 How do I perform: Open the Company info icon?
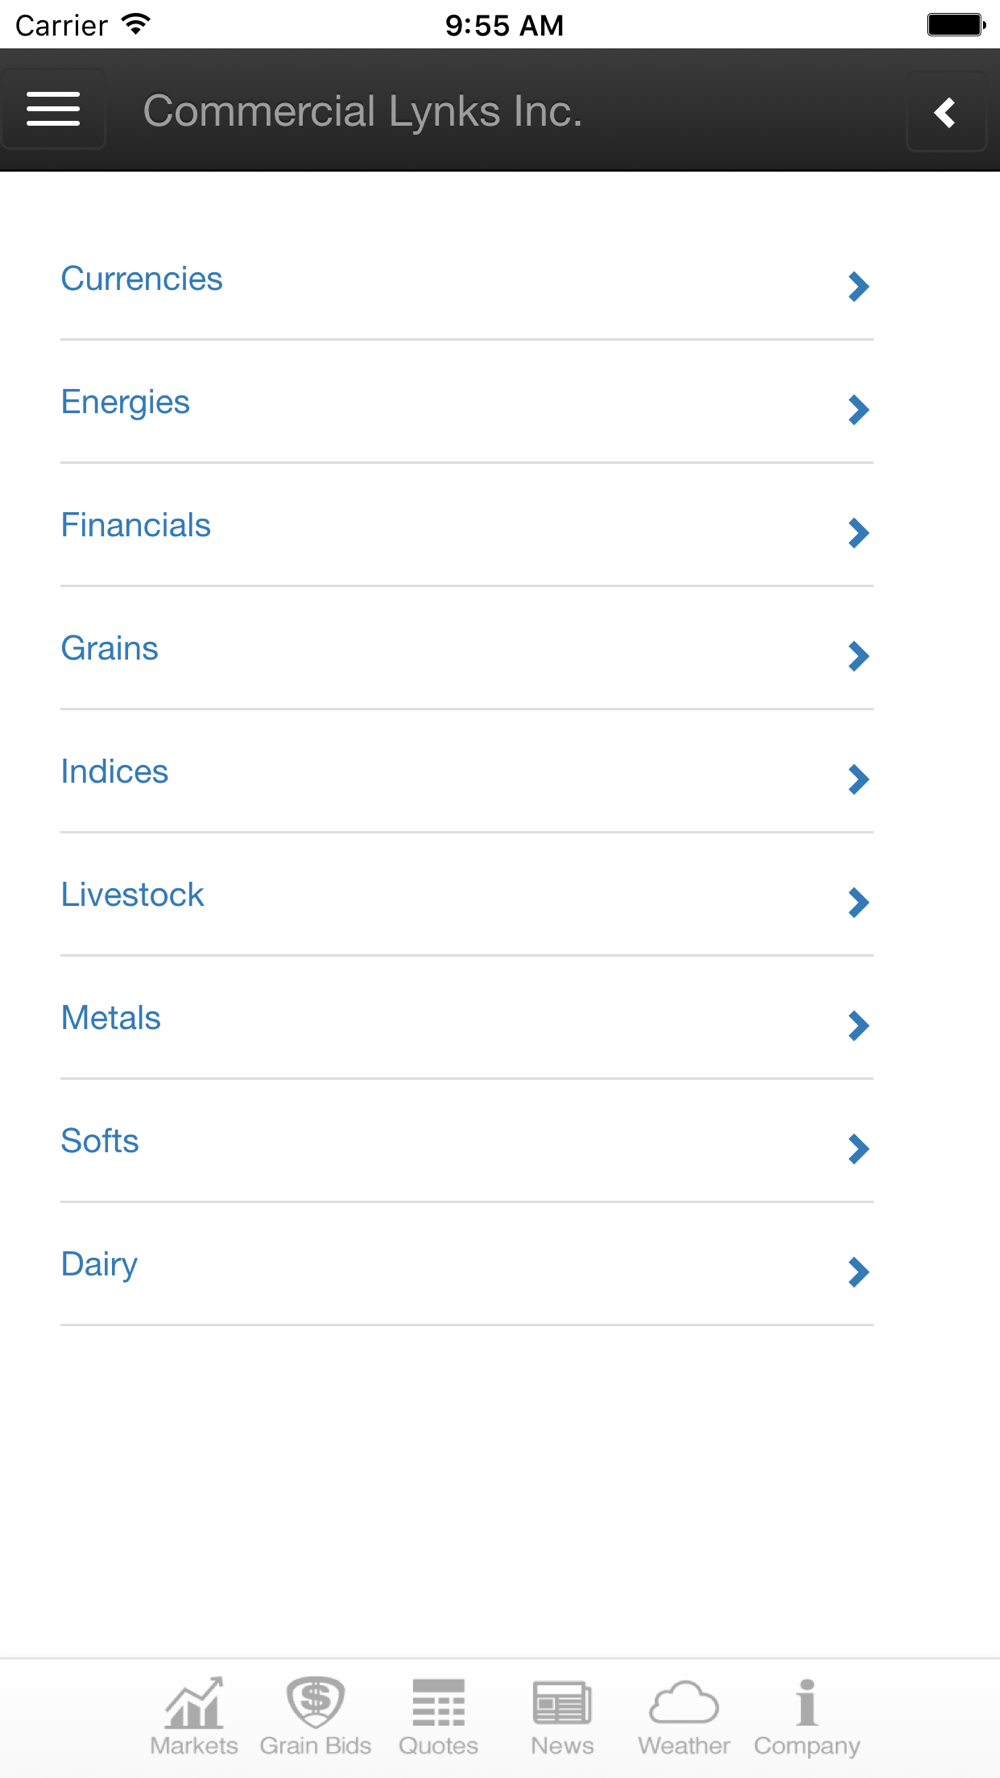tap(807, 1704)
